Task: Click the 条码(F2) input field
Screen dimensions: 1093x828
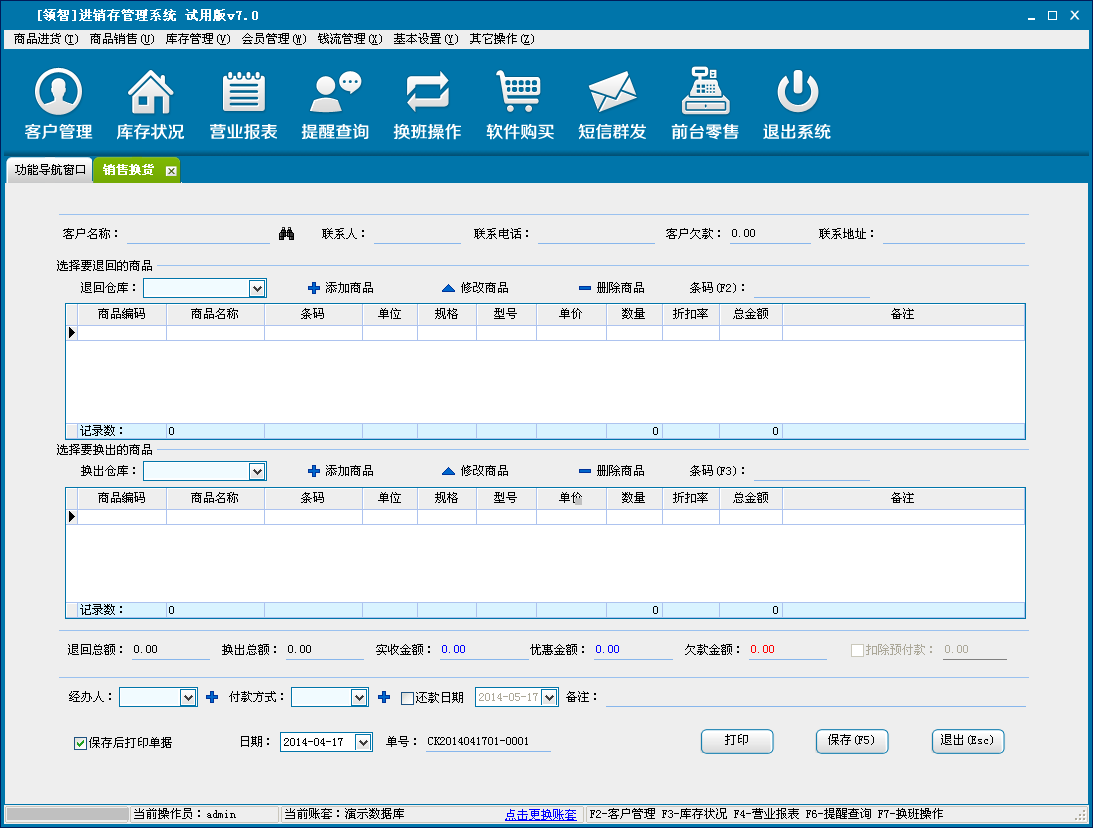Action: tap(811, 289)
